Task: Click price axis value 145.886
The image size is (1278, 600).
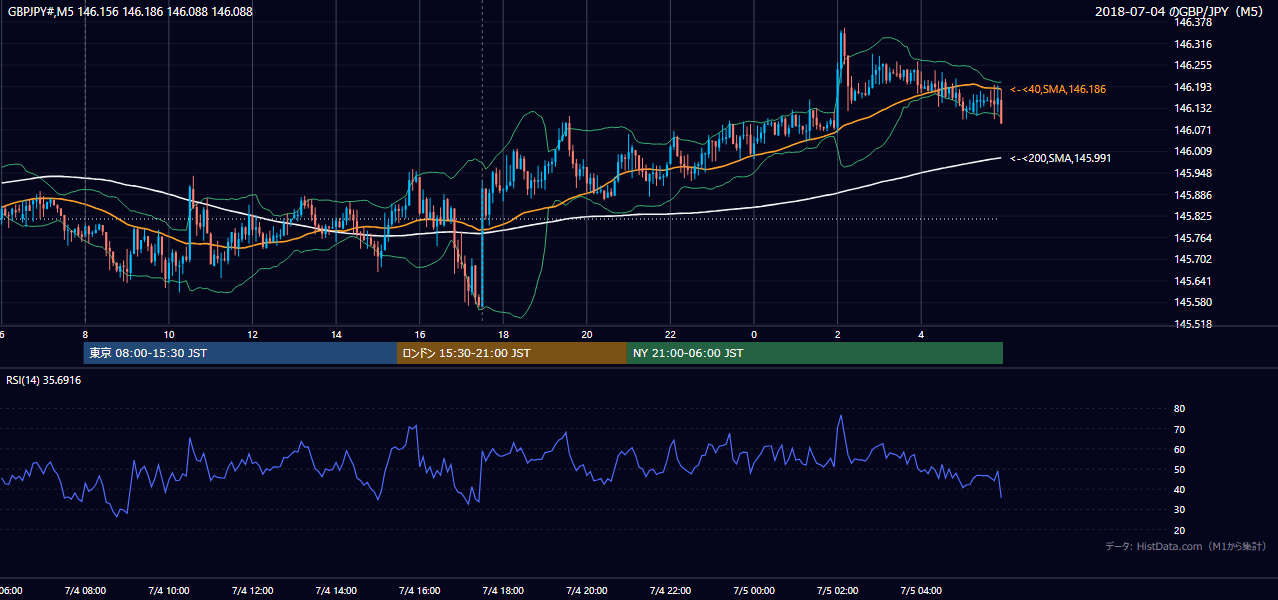Action: click(1193, 195)
